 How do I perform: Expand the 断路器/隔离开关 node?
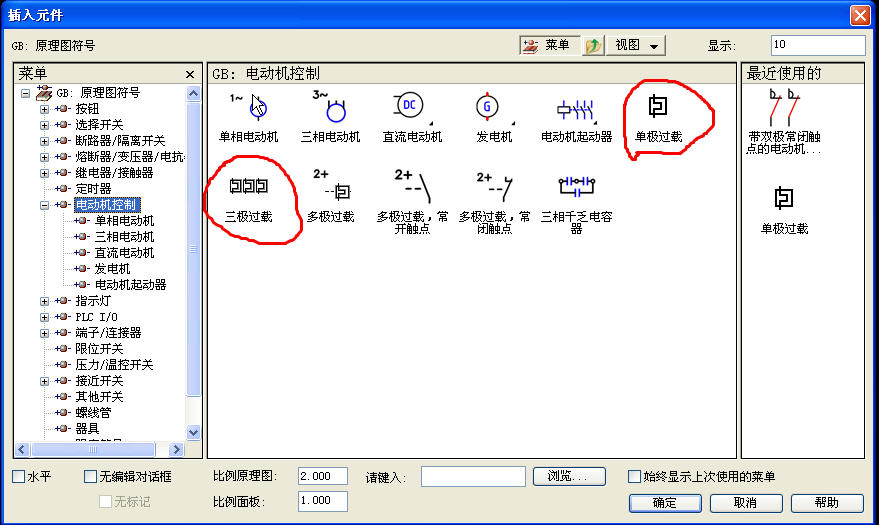coord(44,141)
